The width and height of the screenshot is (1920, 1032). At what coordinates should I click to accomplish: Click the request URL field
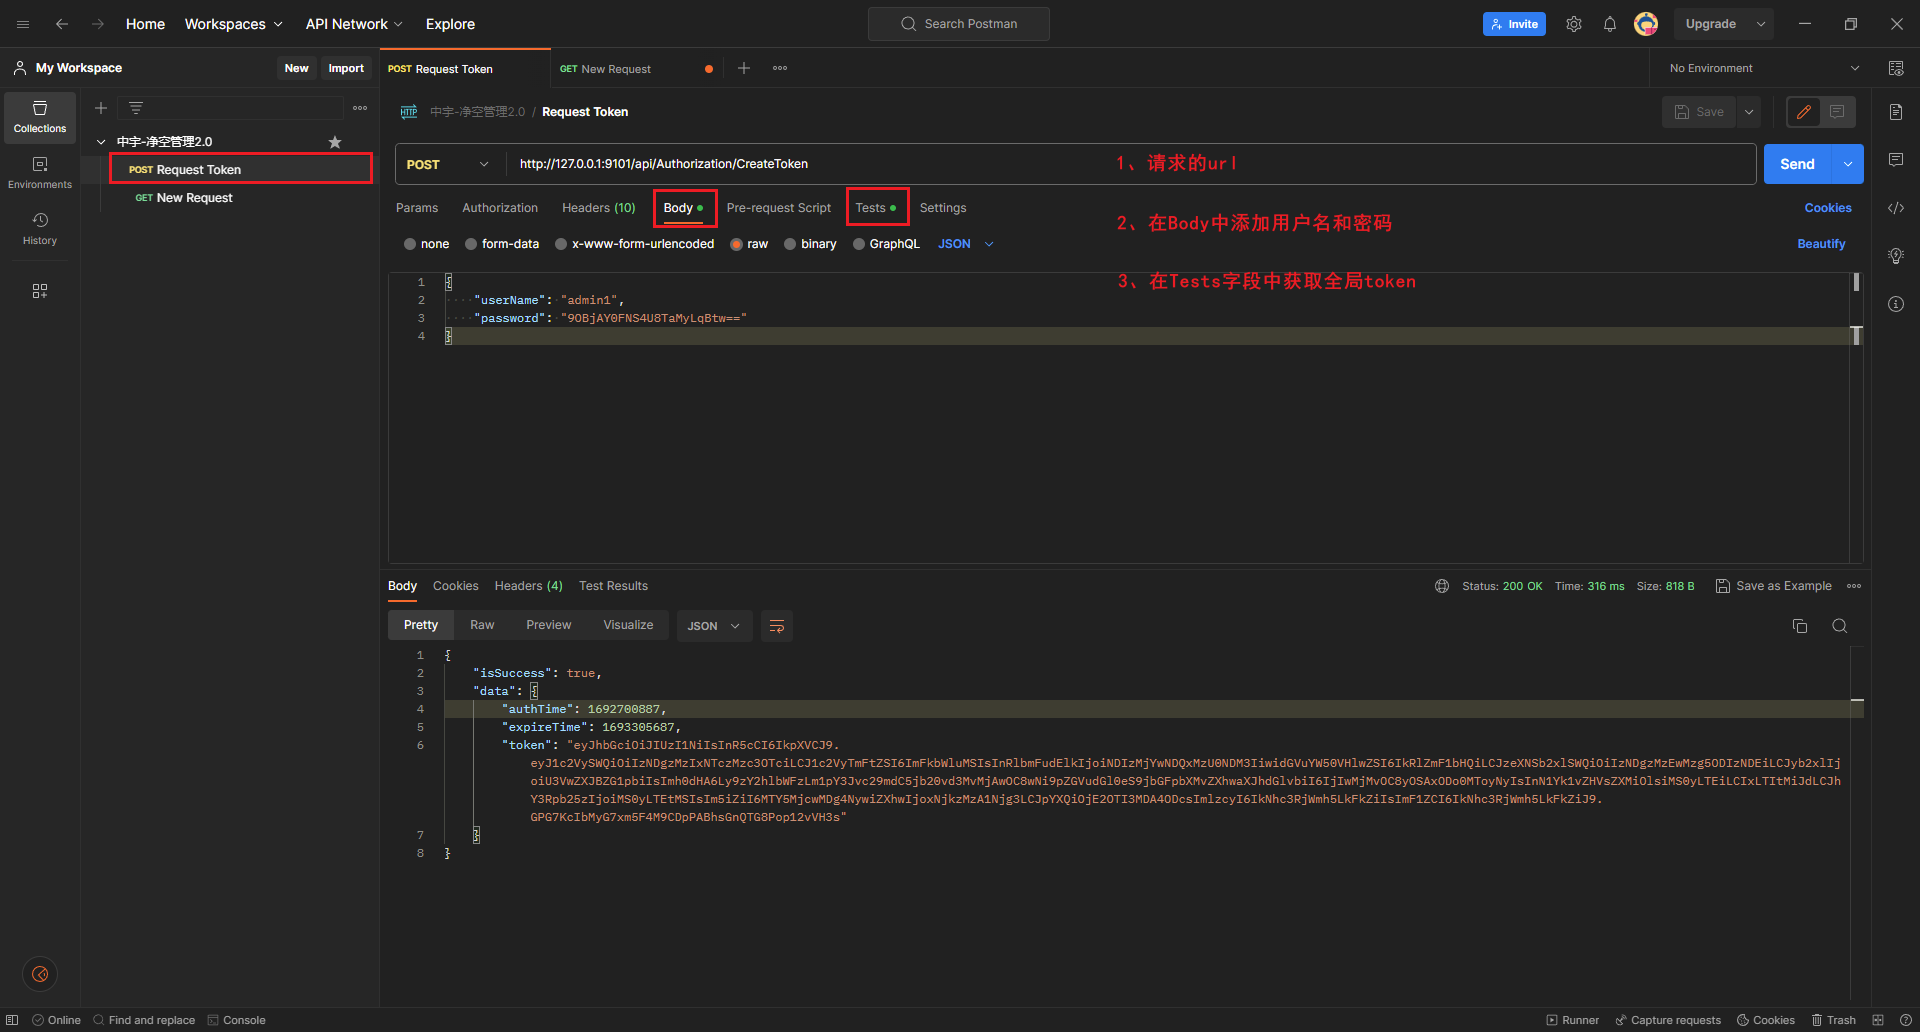point(1130,164)
